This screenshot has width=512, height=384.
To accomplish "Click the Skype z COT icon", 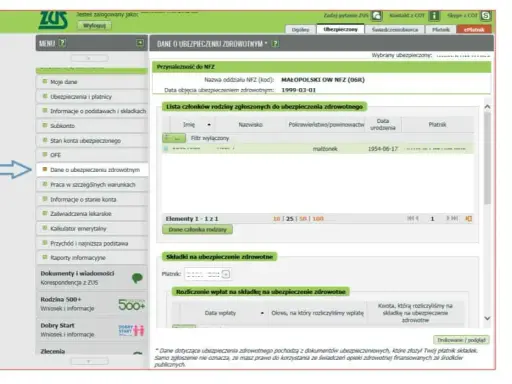I will (x=486, y=15).
